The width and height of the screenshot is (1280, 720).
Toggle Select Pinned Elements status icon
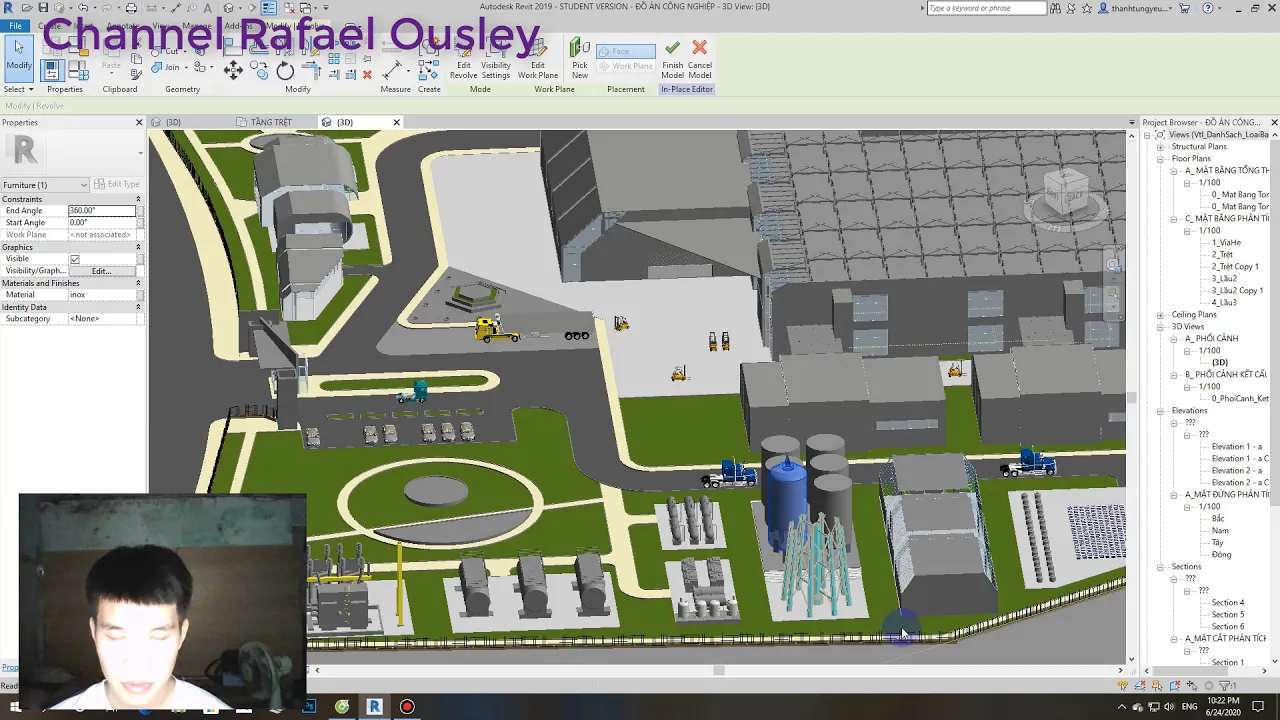pyautogui.click(x=1159, y=686)
